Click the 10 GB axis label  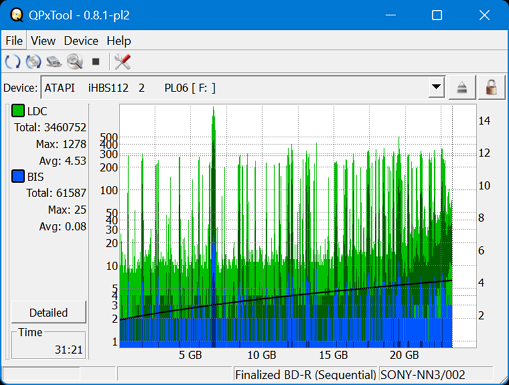262,355
